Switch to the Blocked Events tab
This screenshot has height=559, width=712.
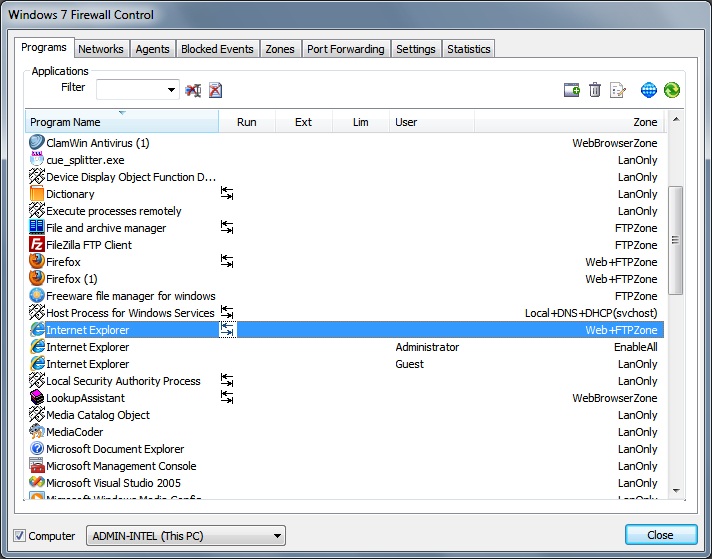[217, 49]
